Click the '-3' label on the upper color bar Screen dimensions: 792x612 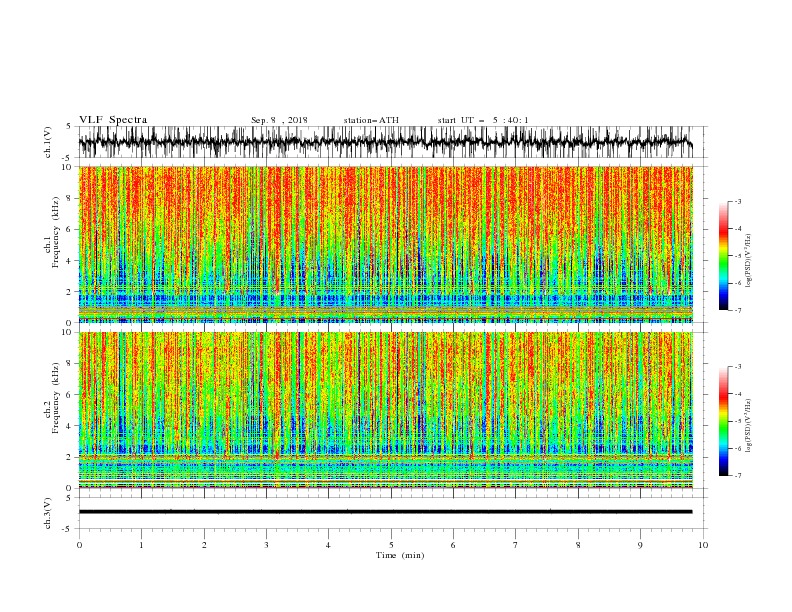point(737,201)
